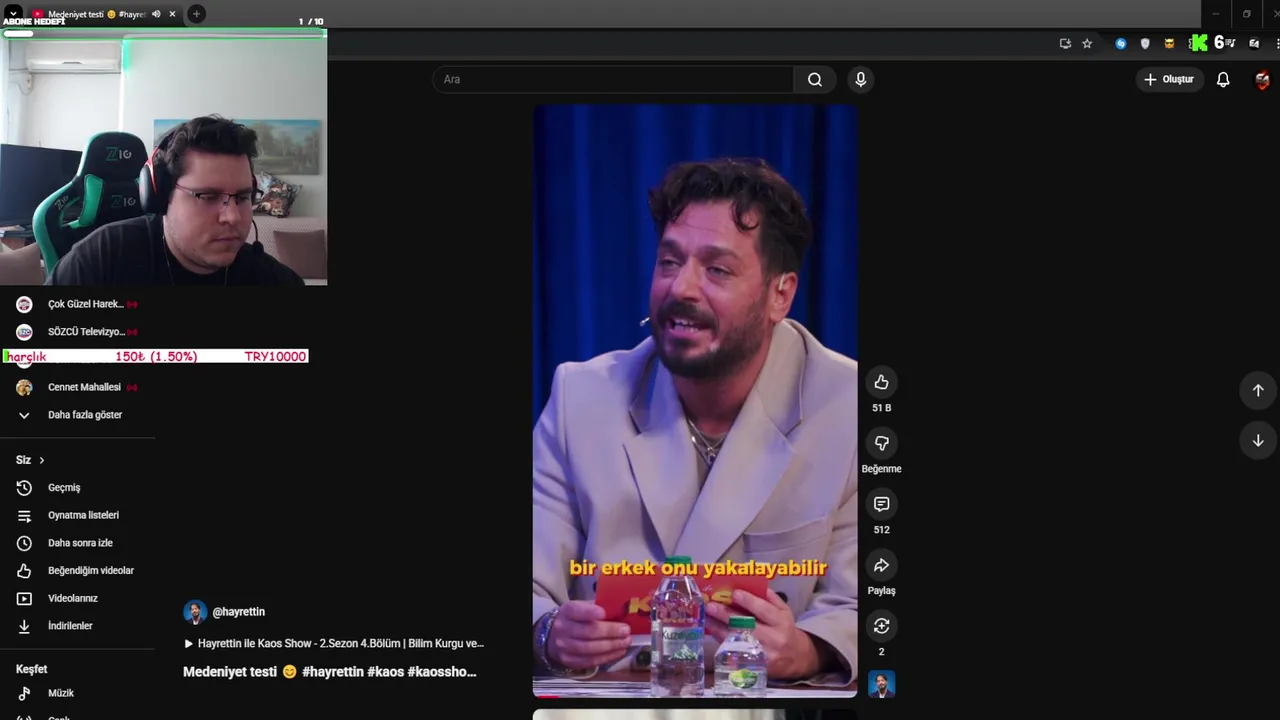Open the @hayrettin channel link
Screen dimensions: 1280x720
click(239, 612)
